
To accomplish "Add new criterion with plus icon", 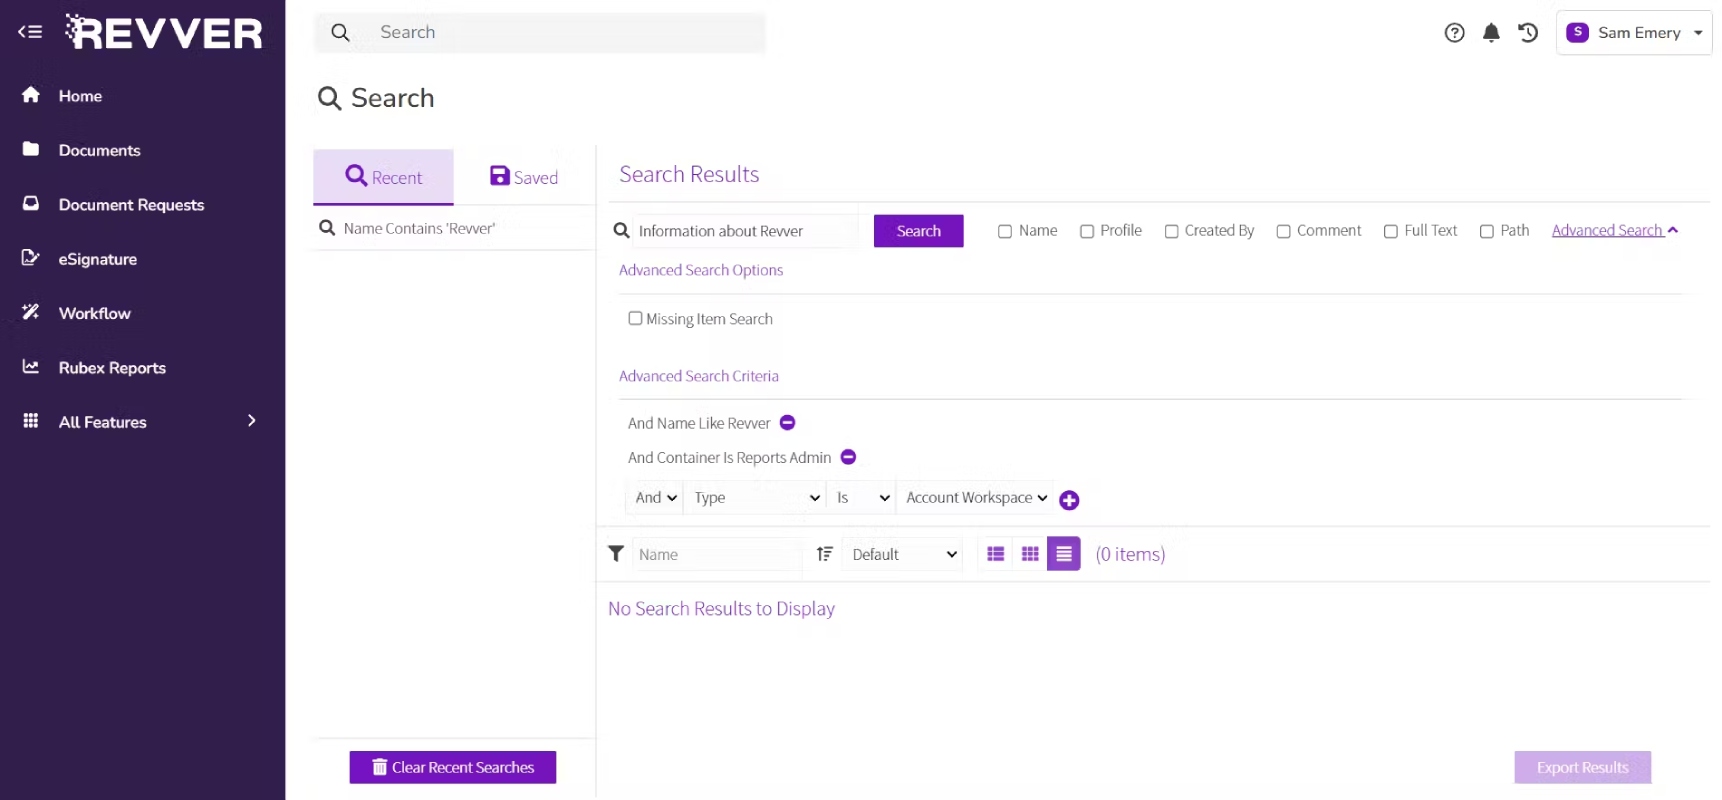I will (1069, 500).
